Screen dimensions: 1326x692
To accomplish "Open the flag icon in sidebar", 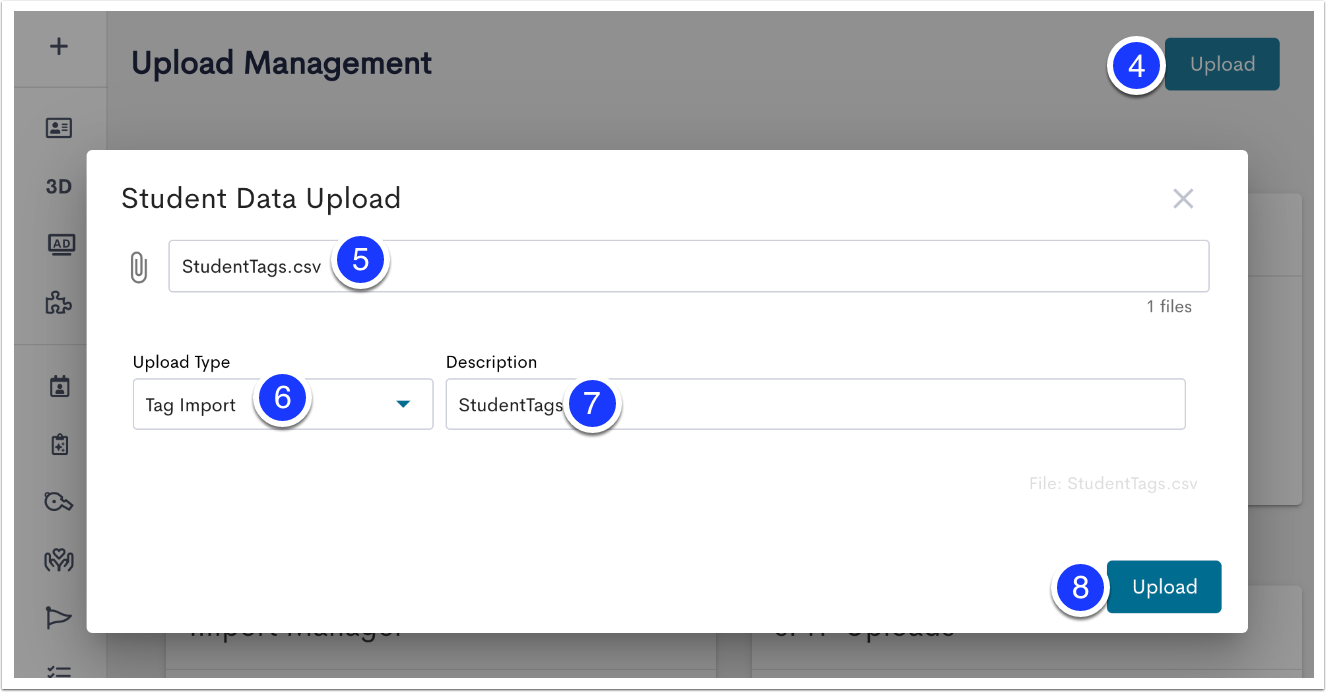I will tap(59, 618).
